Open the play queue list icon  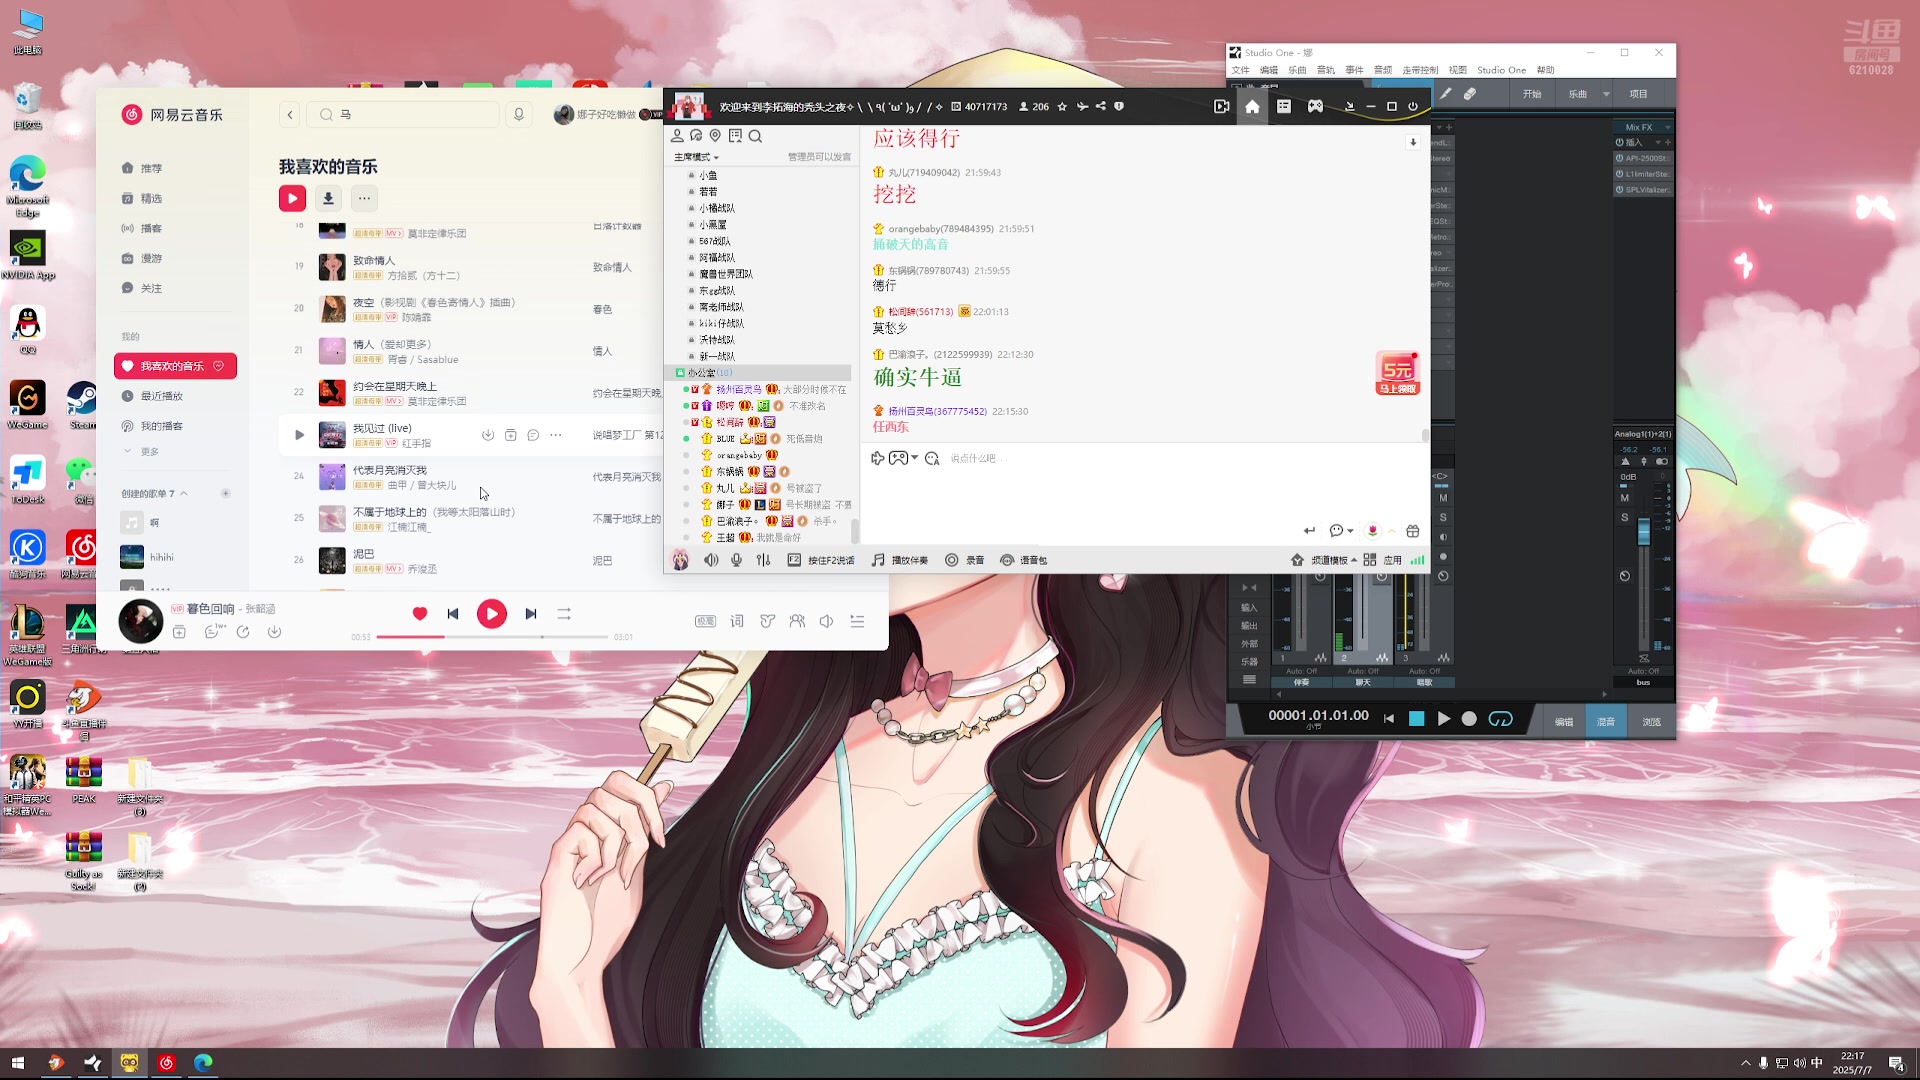(x=857, y=621)
